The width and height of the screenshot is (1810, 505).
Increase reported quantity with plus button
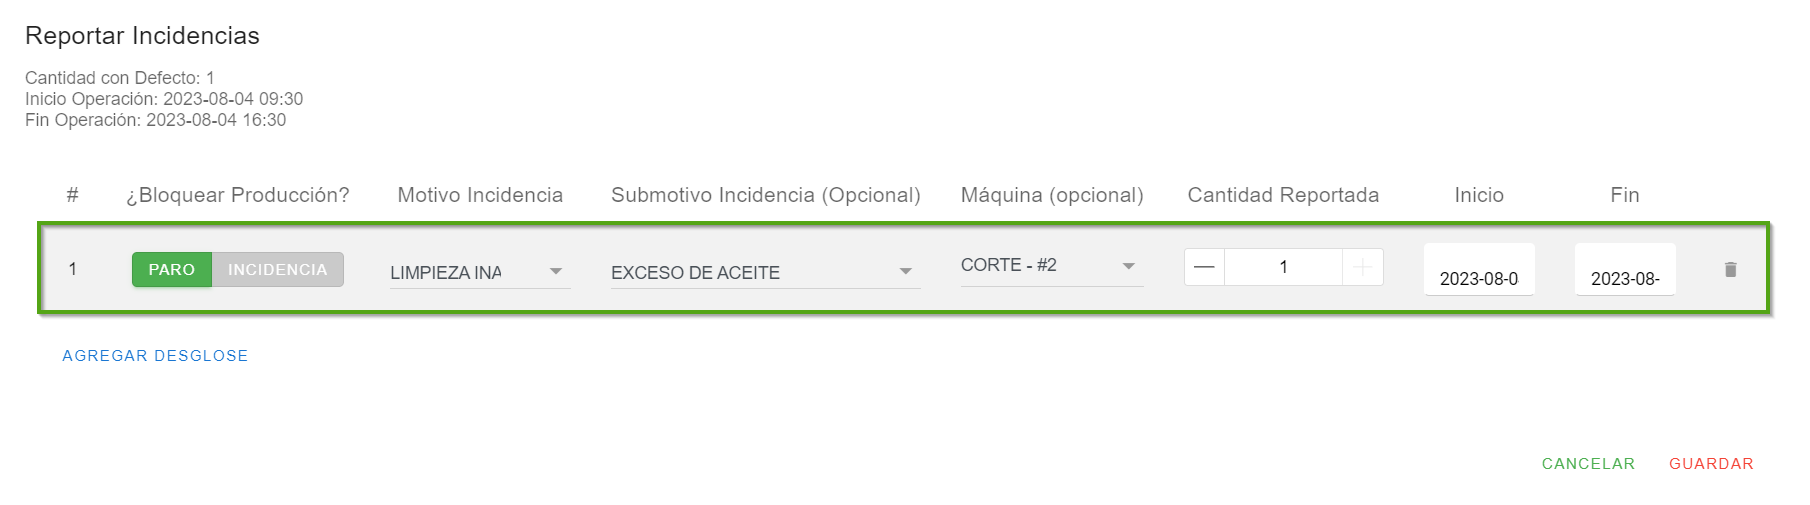click(x=1362, y=267)
